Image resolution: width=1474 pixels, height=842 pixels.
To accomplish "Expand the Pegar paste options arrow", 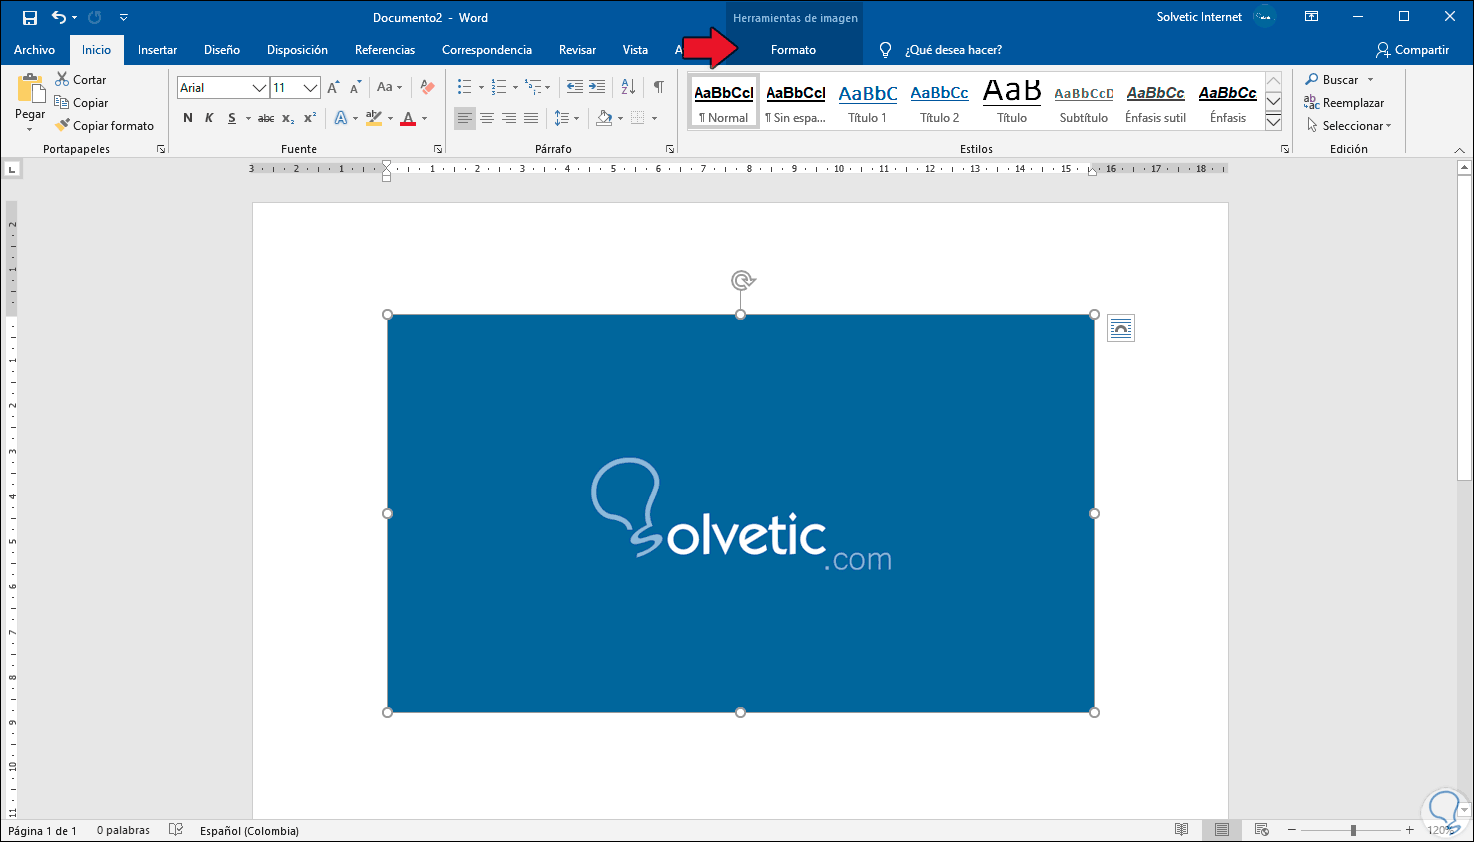I will pos(30,129).
